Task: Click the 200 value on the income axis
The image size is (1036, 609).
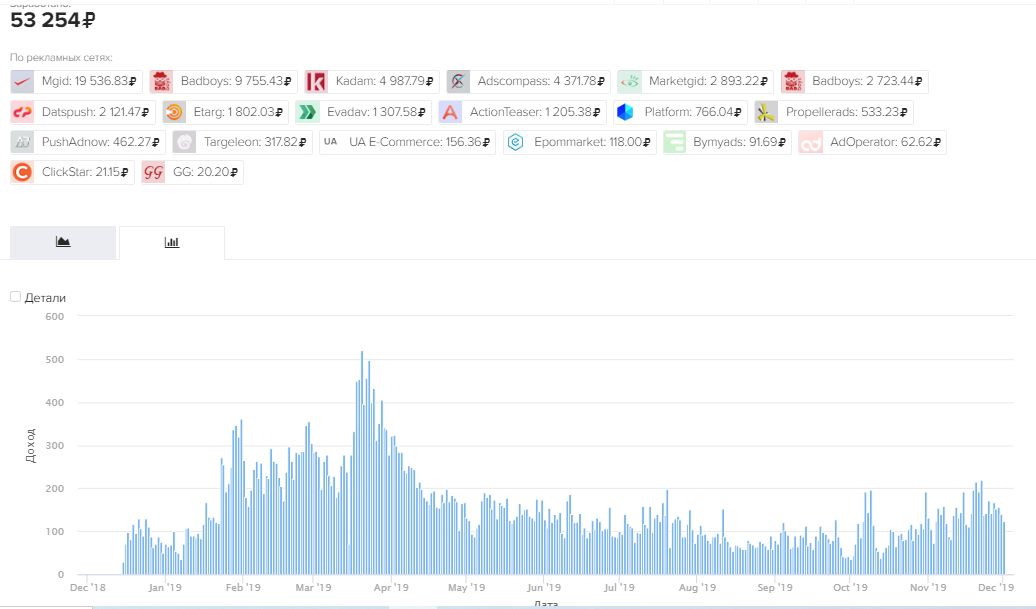Action: coord(55,489)
